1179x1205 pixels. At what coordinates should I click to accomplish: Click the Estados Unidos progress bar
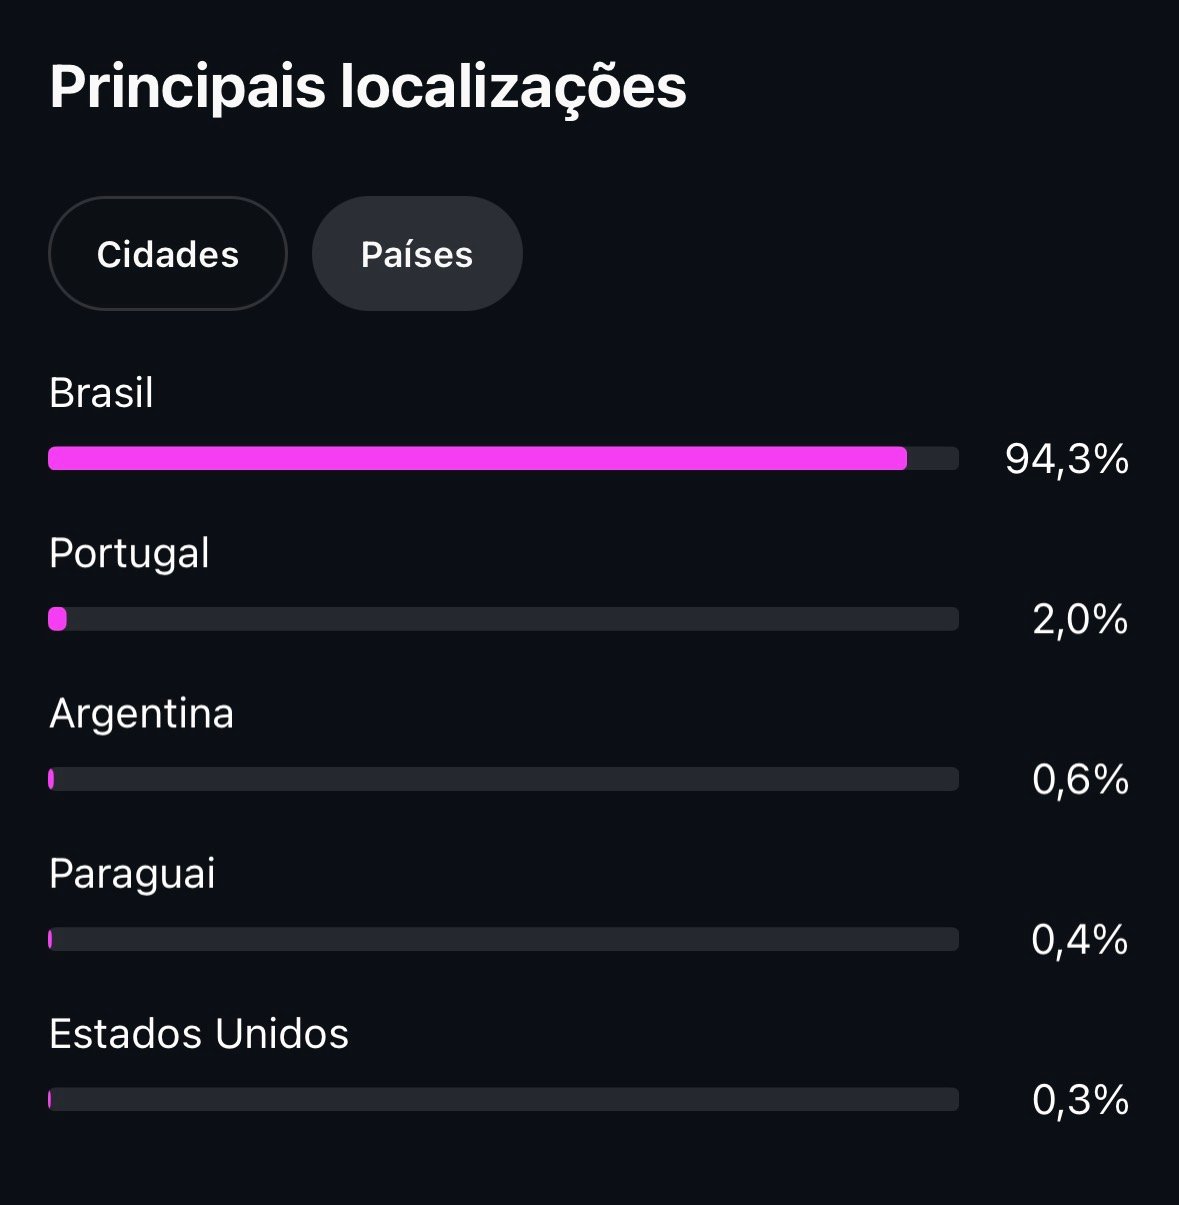[504, 1099]
